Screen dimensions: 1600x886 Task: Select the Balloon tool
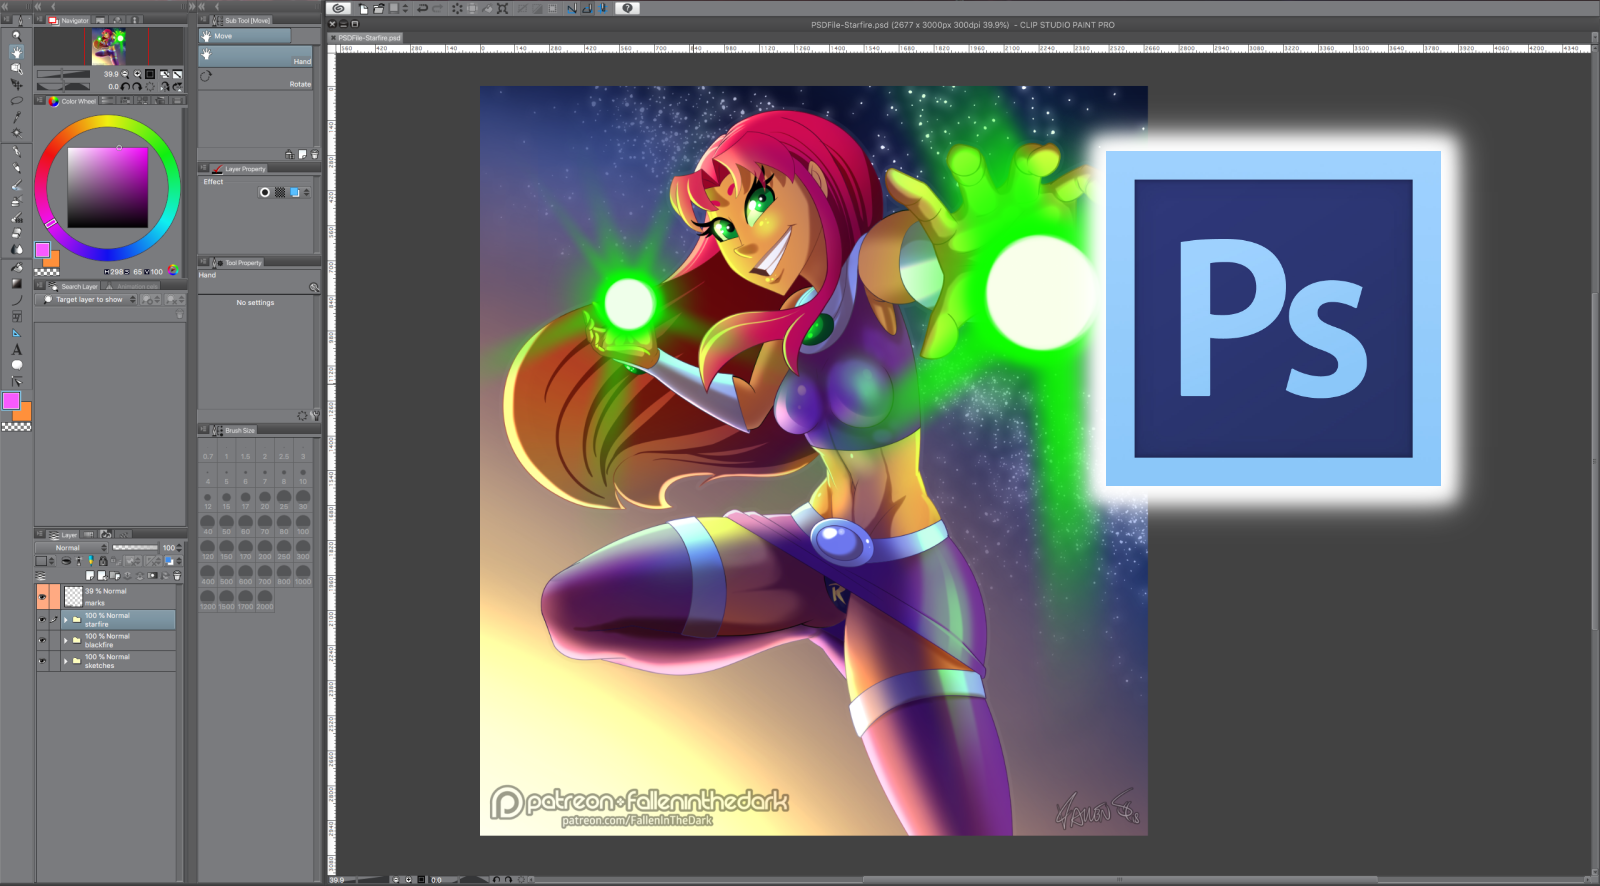tap(16, 365)
